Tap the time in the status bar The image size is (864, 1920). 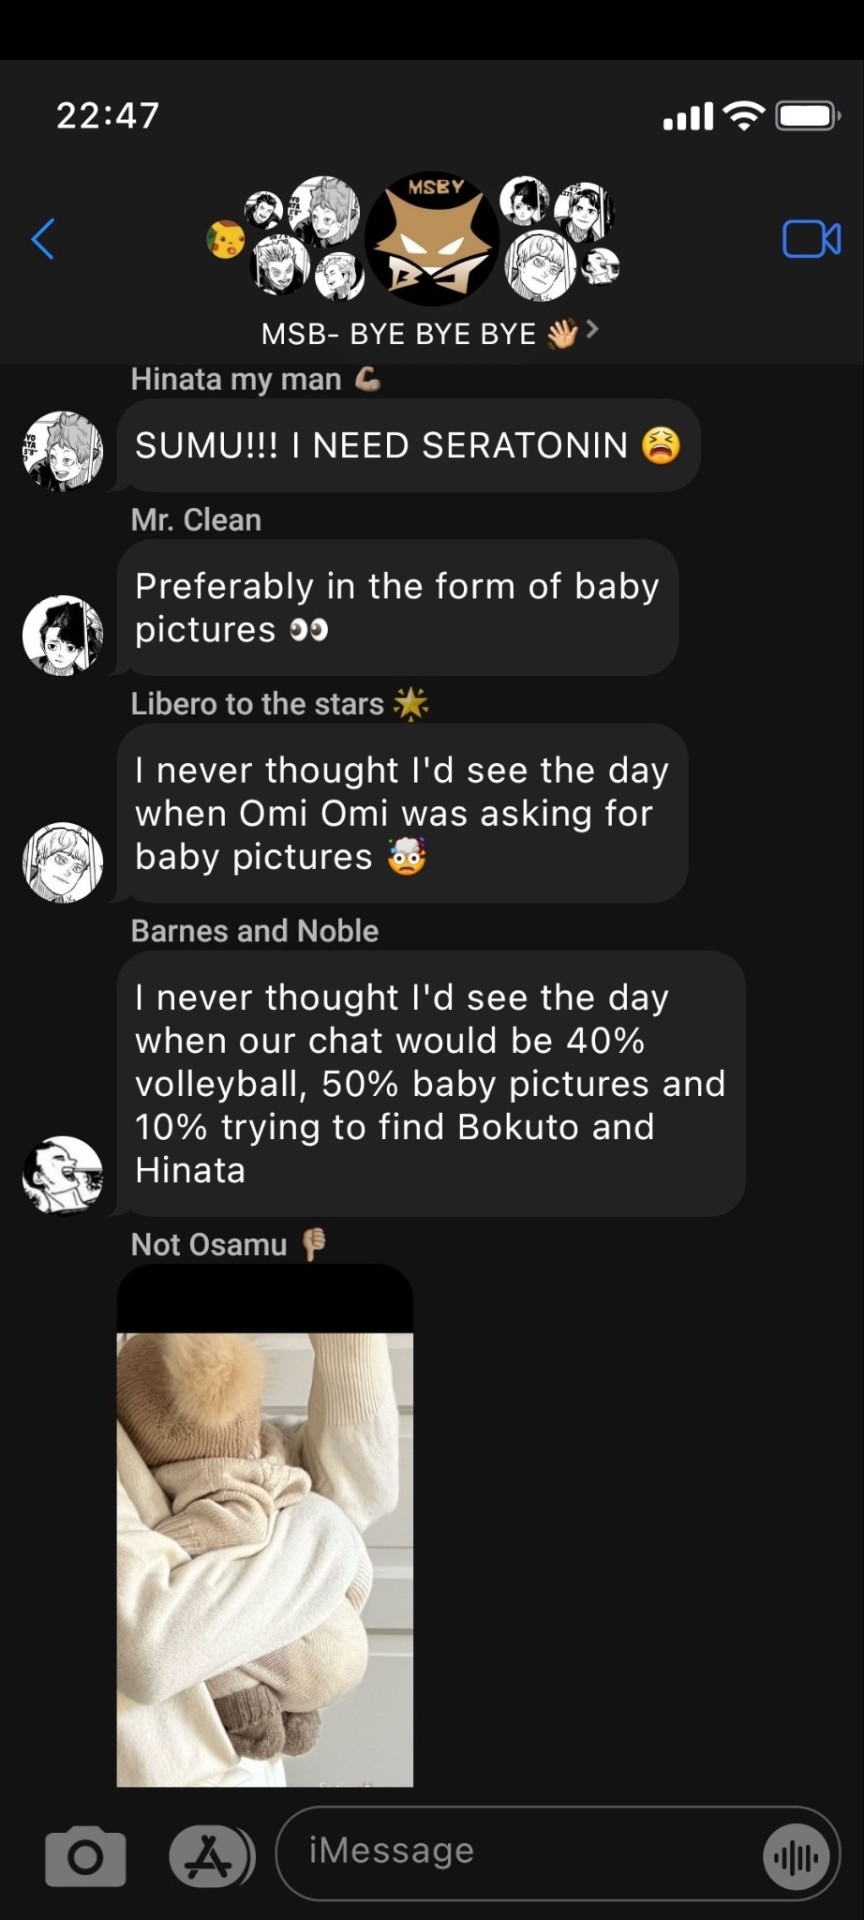pyautogui.click(x=108, y=115)
